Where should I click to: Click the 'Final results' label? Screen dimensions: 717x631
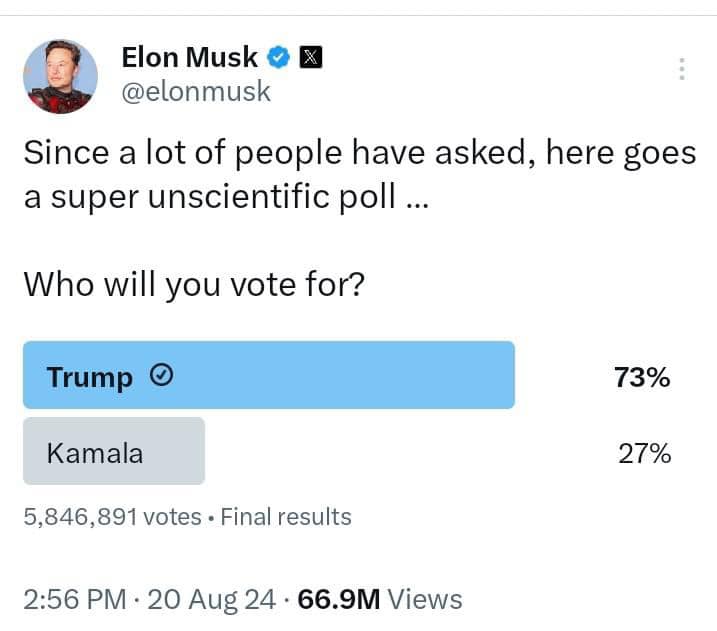click(x=285, y=517)
